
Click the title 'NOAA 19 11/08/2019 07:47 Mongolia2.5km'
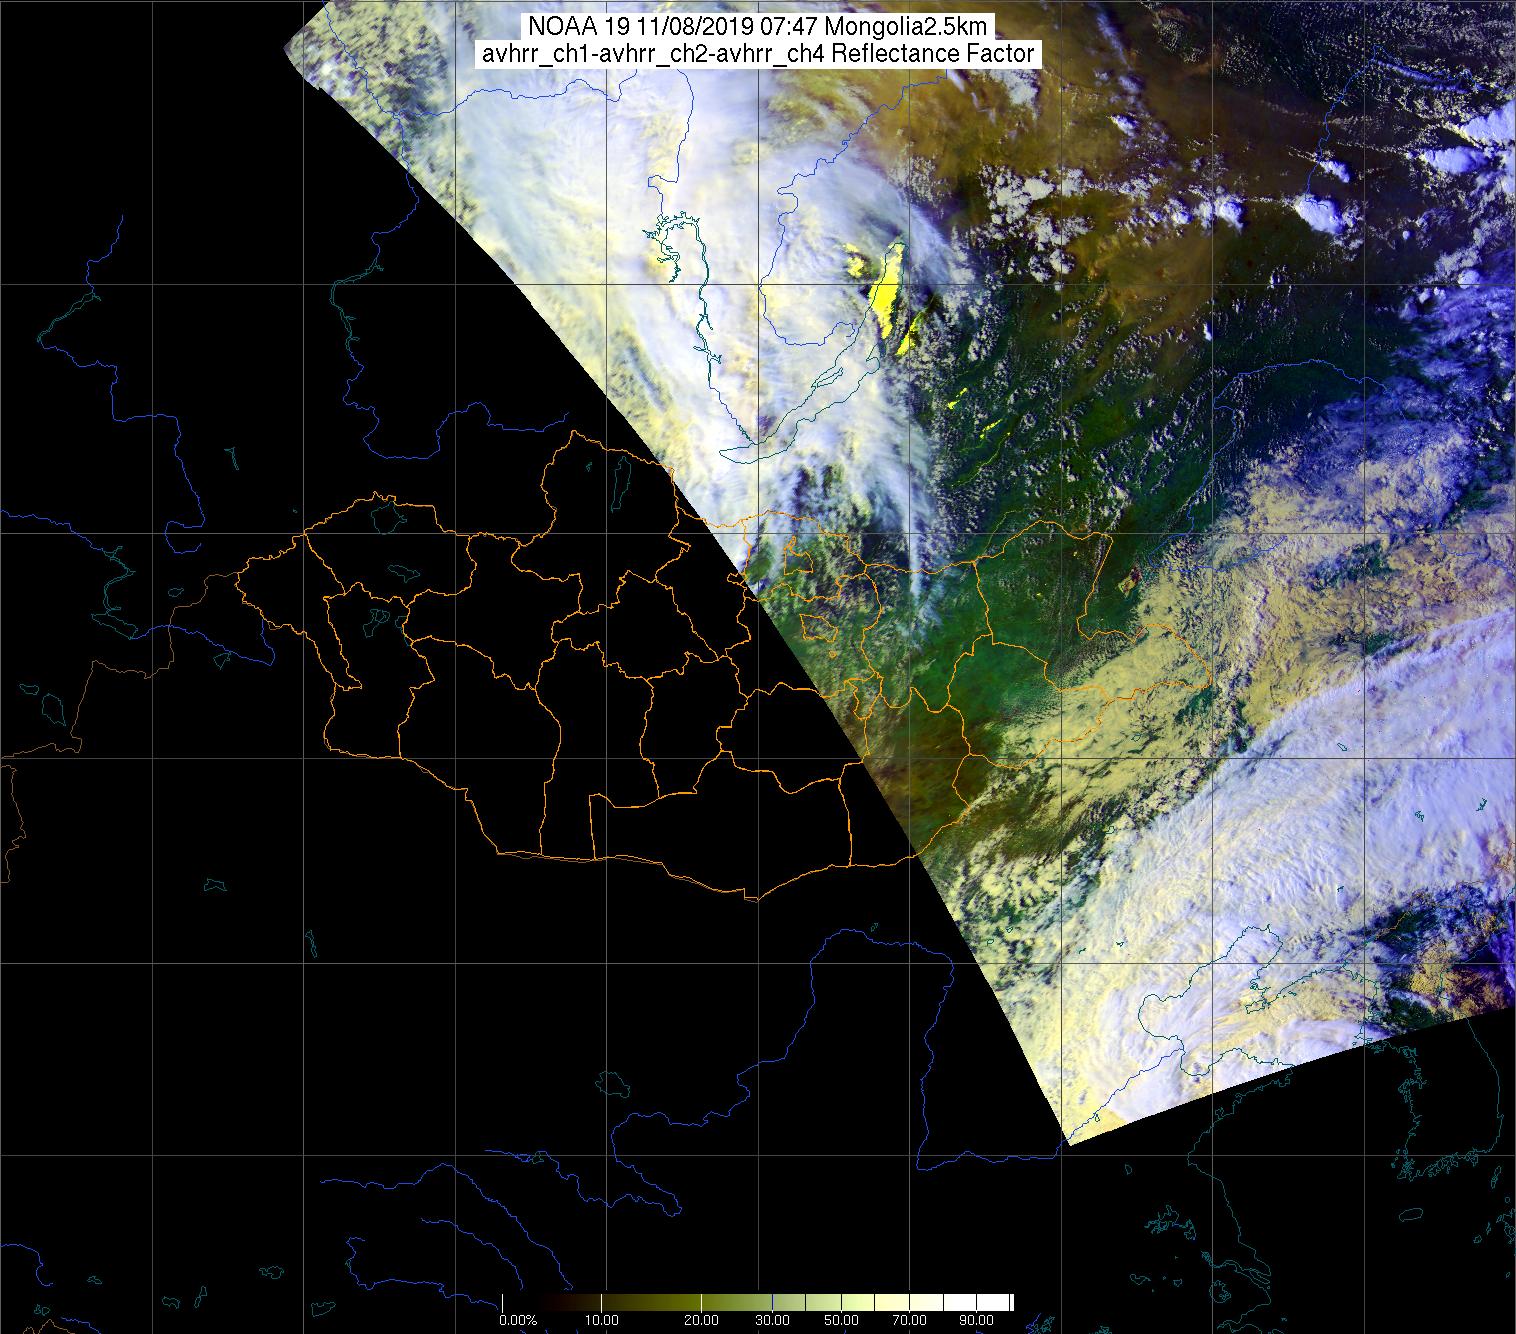(x=758, y=27)
